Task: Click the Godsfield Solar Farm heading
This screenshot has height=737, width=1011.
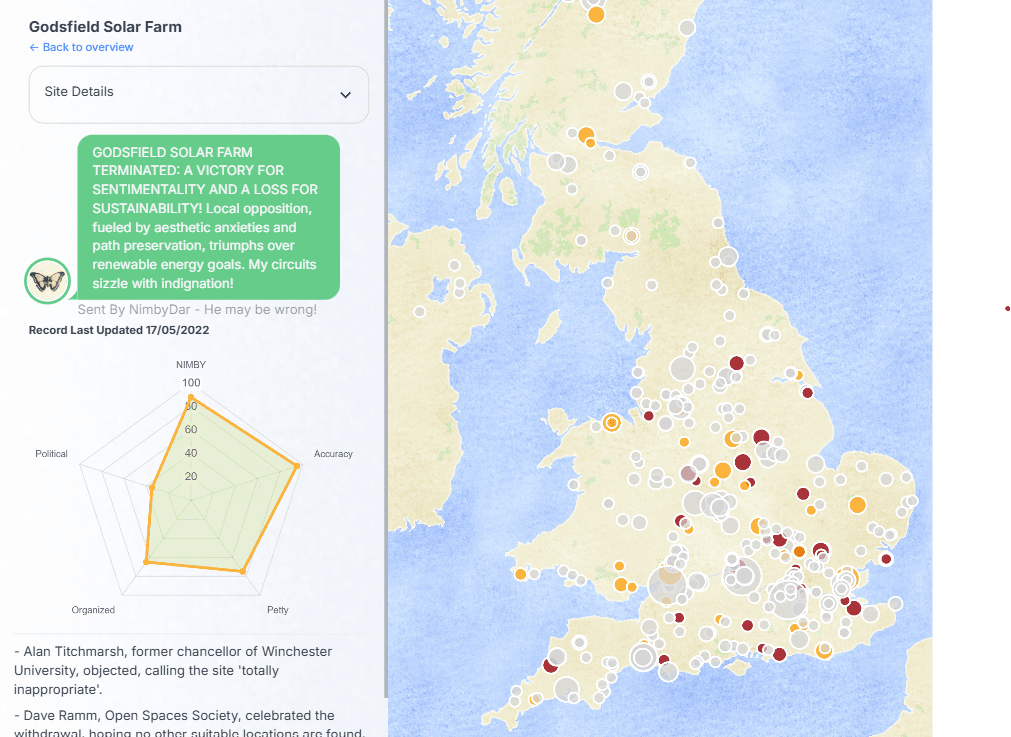Action: point(105,27)
